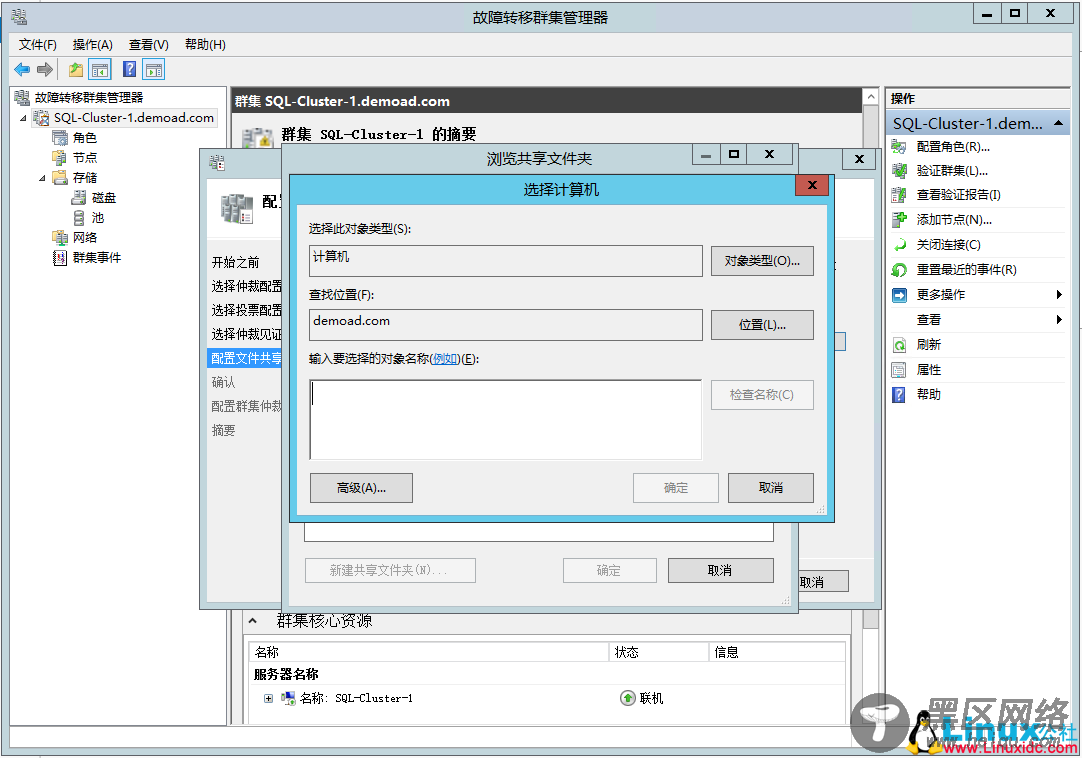The image size is (1082, 758).
Task: Select 磁盘 under storage
Action: click(104, 198)
